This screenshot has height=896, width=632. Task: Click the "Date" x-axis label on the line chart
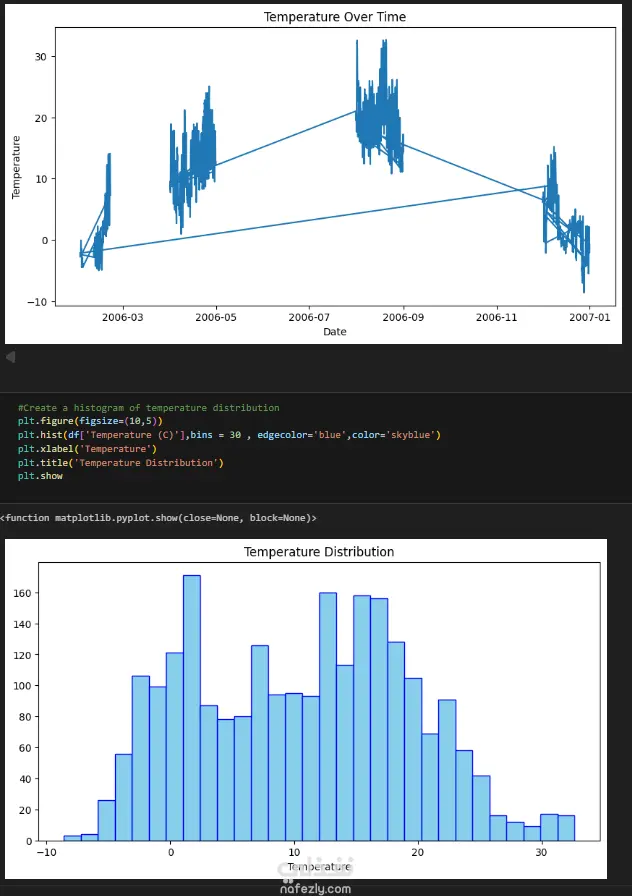click(334, 332)
